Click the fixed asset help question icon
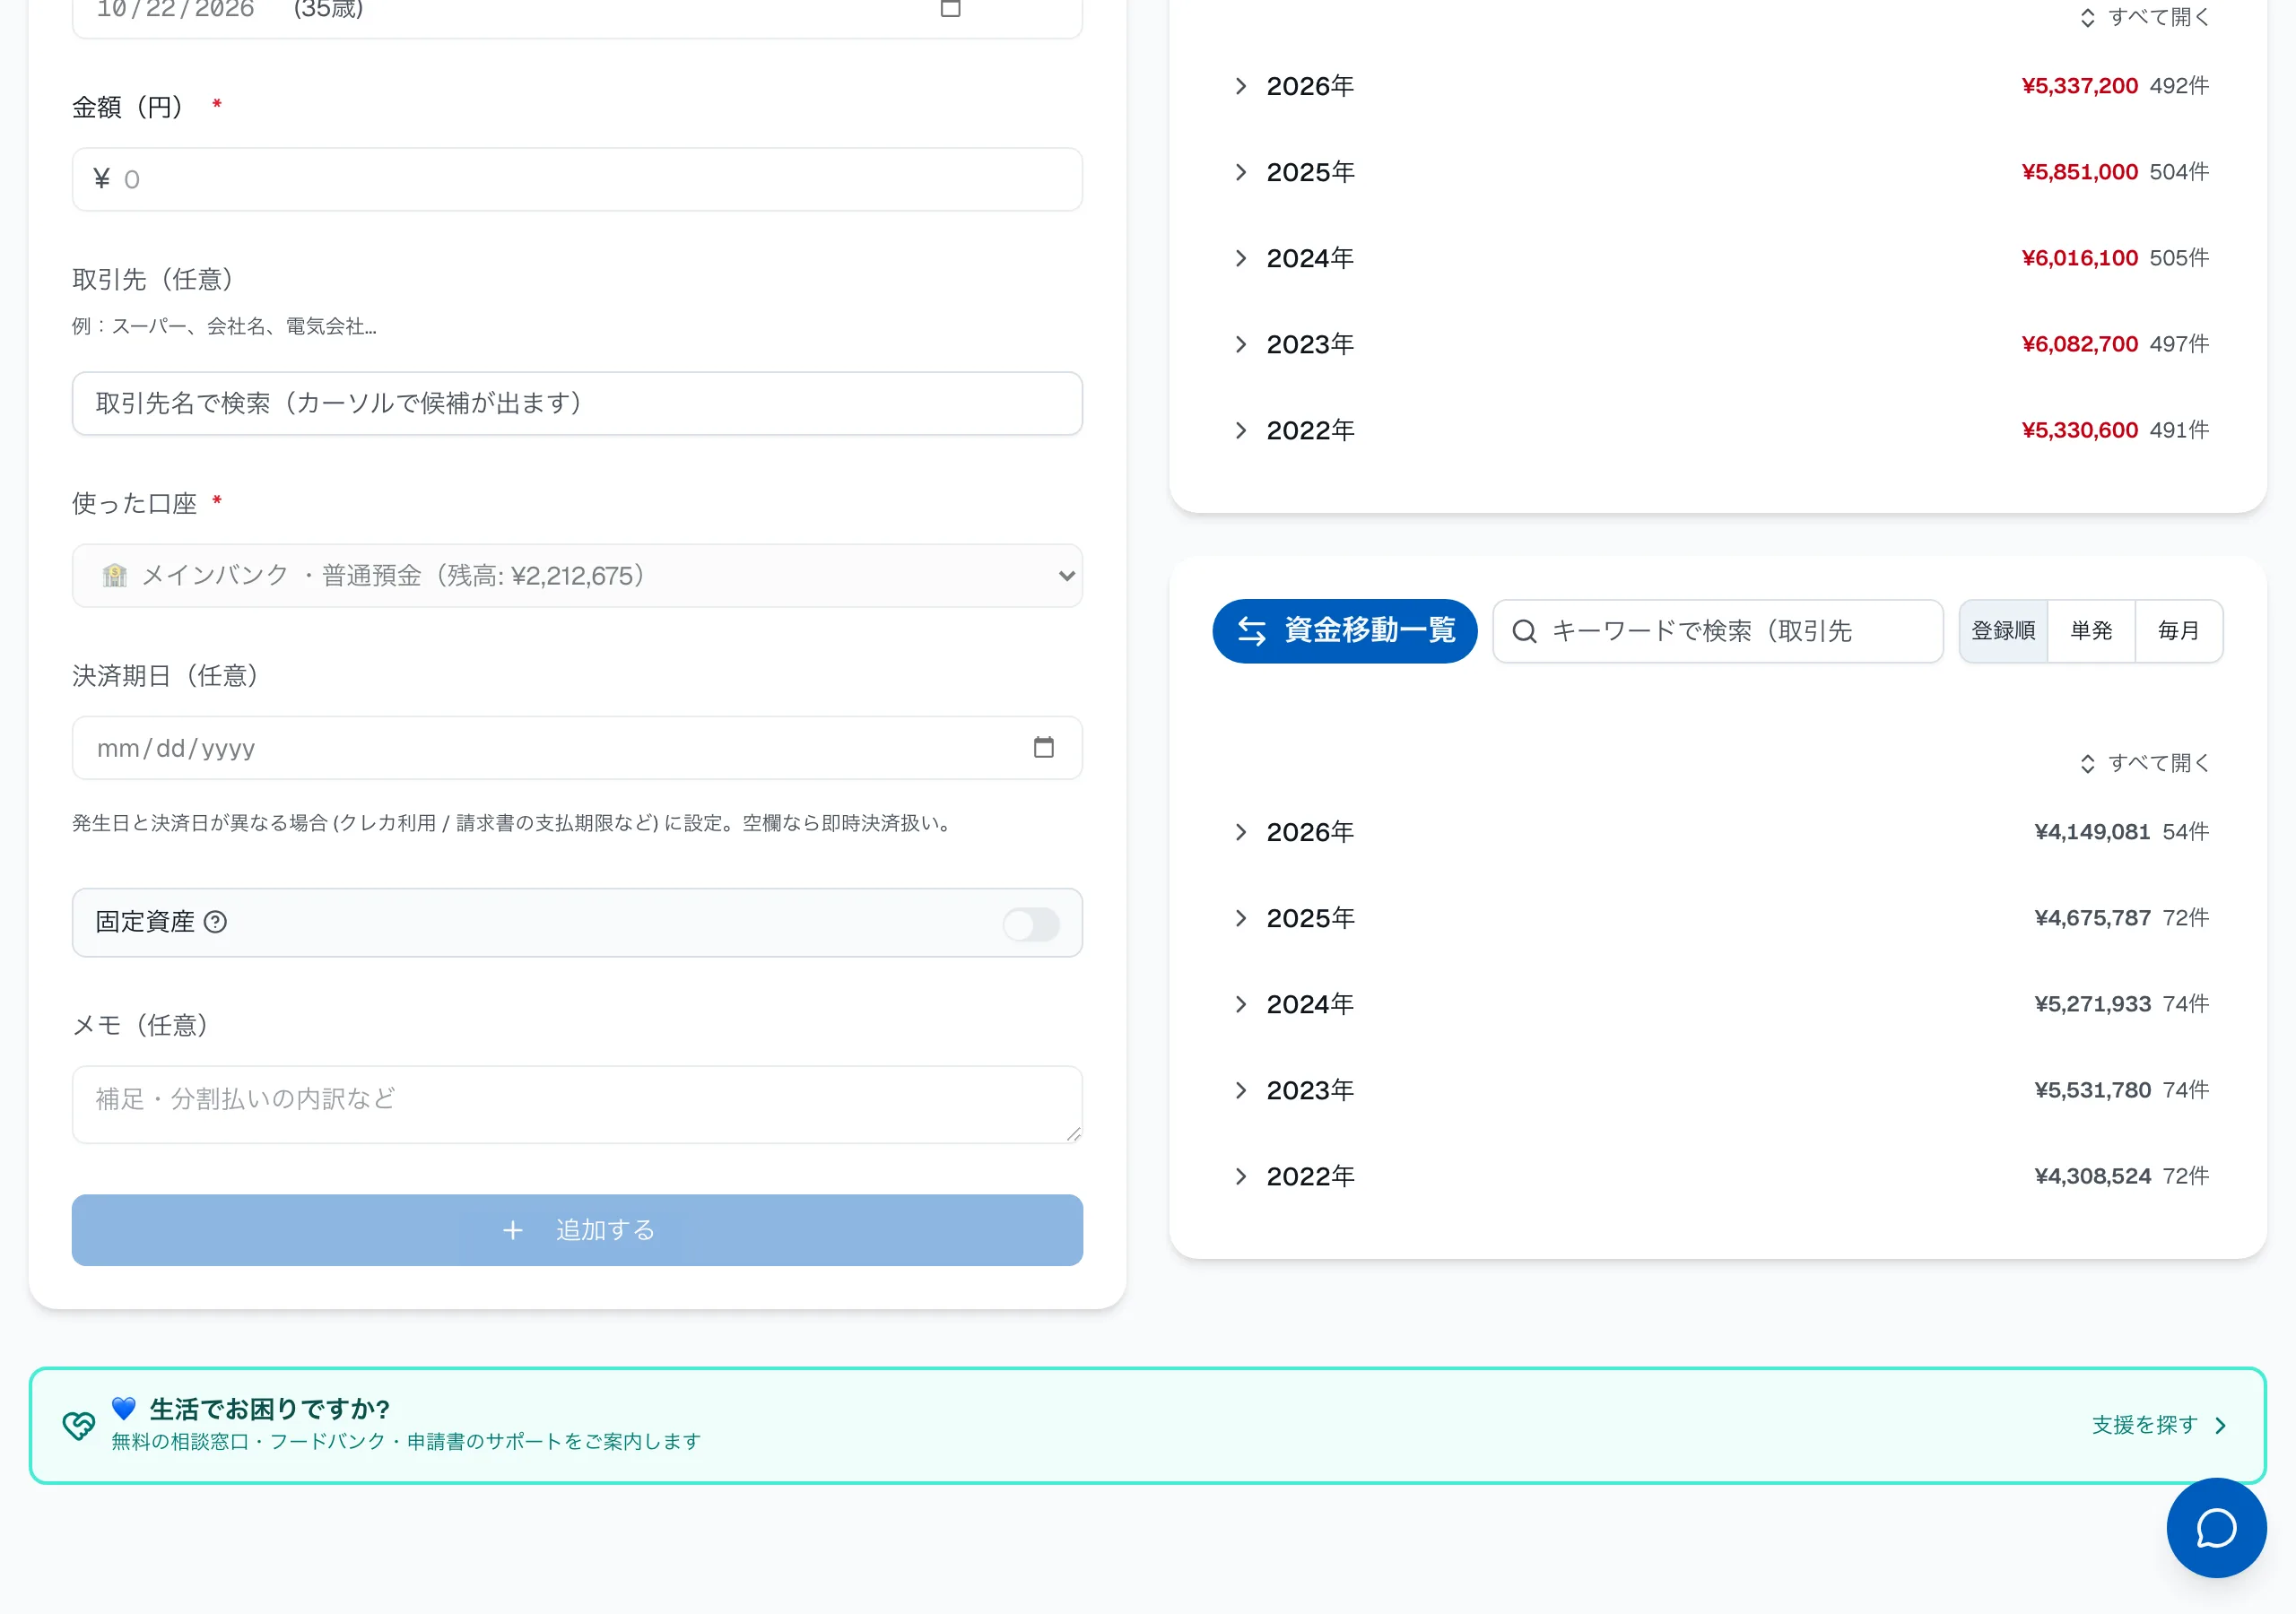This screenshot has height=1614, width=2296. 215,922
